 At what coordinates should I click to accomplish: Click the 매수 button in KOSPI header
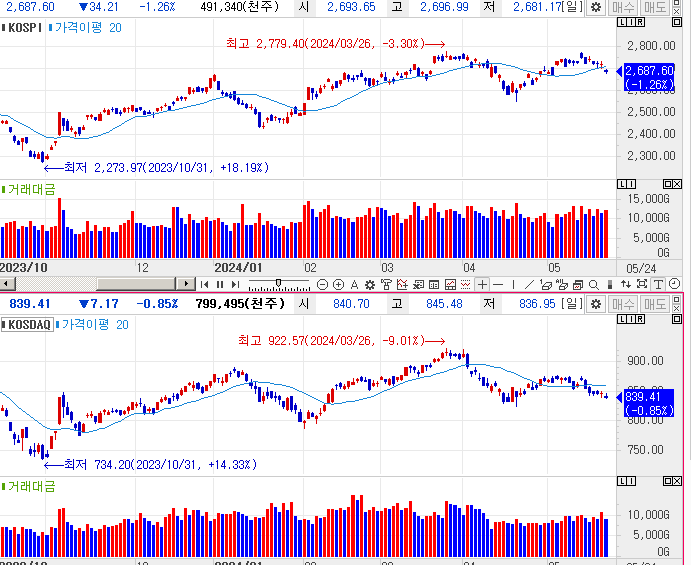622,7
